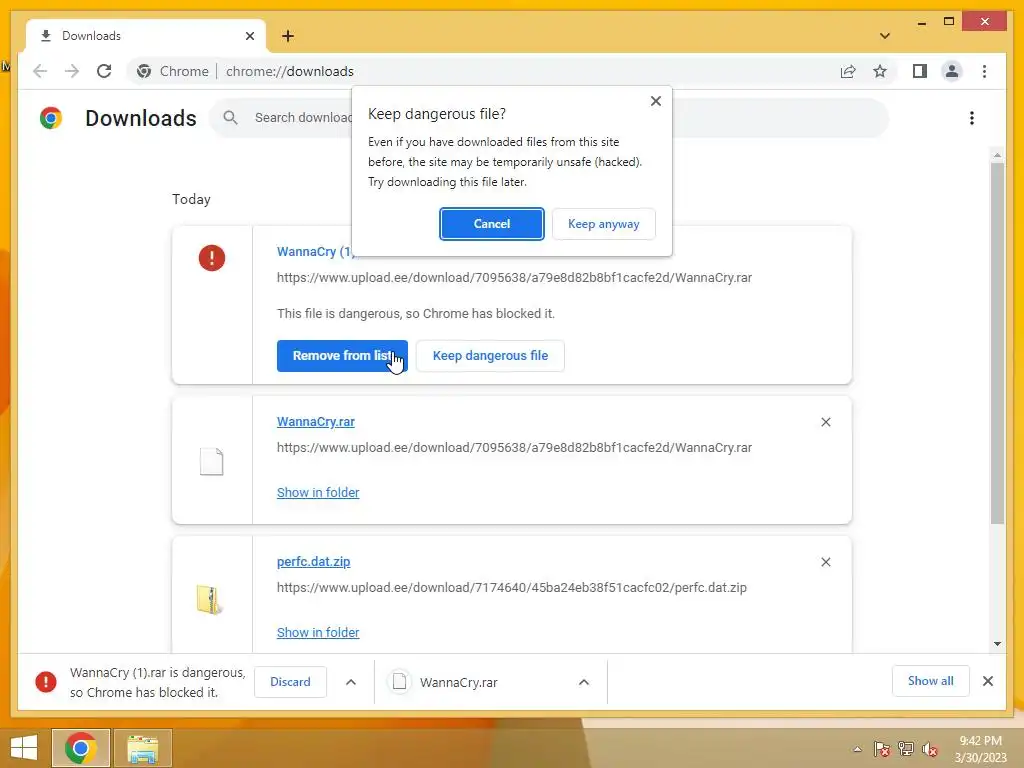
Task: Click the taskbar clock showing 9:42 PM
Action: [x=980, y=741]
